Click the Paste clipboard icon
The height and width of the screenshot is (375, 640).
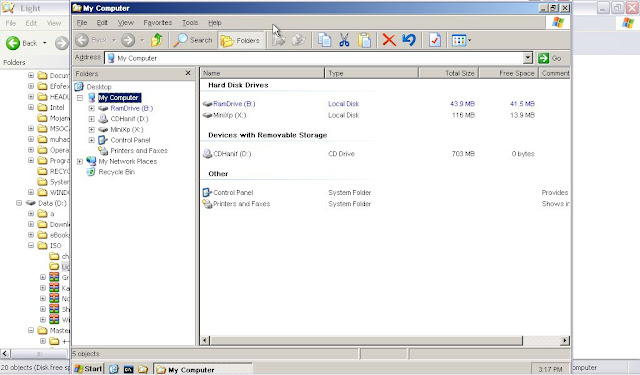point(364,40)
